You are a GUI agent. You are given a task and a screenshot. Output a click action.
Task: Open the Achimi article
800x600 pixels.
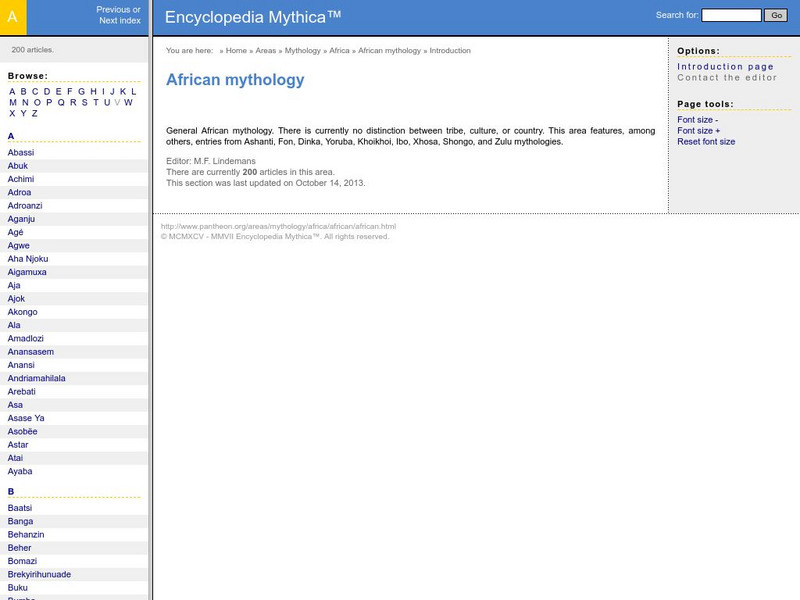(21, 179)
